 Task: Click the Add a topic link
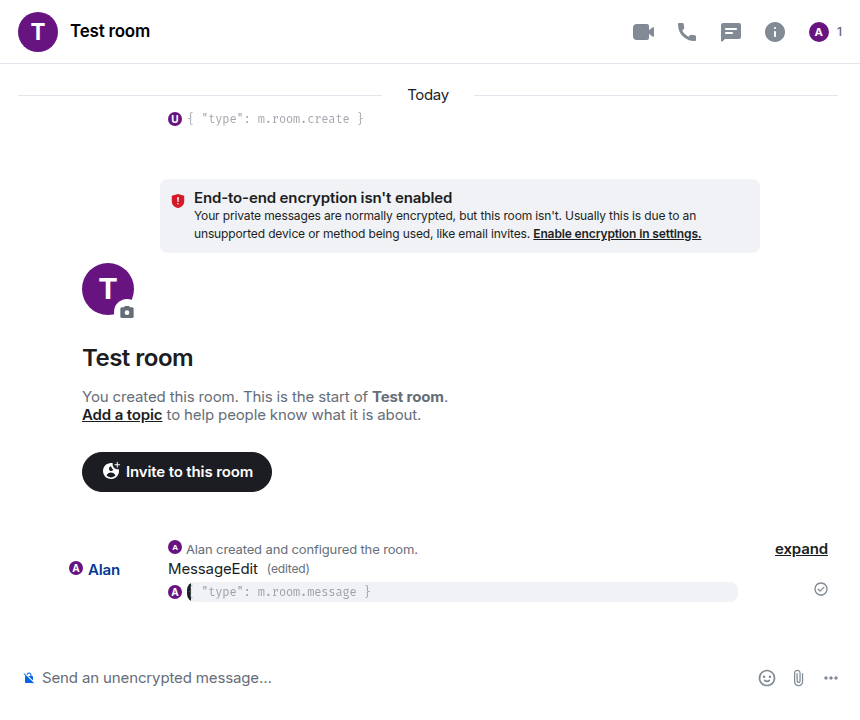tap(122, 415)
